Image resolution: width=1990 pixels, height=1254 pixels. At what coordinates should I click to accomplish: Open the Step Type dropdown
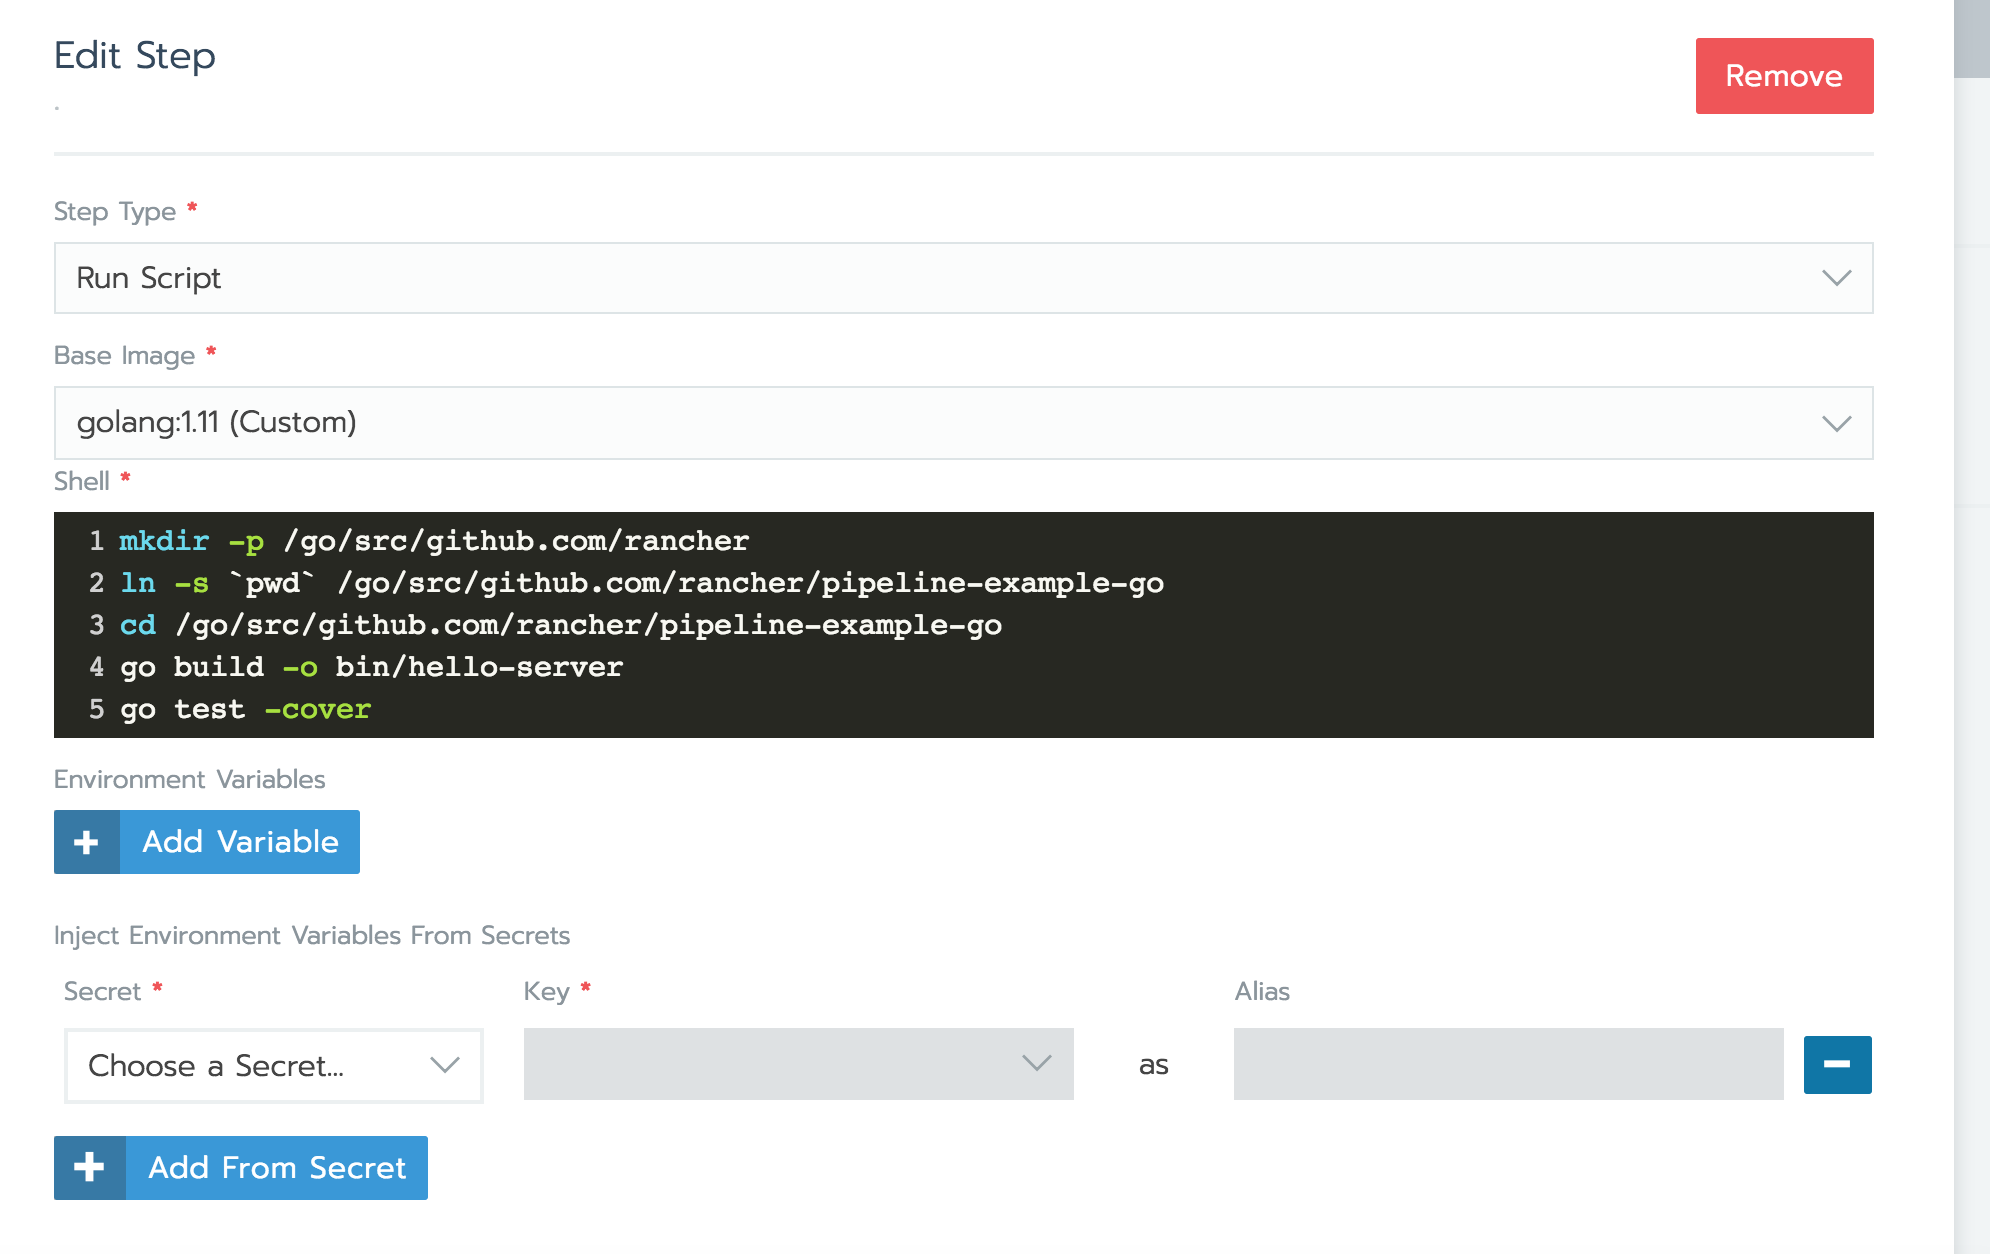pos(962,278)
